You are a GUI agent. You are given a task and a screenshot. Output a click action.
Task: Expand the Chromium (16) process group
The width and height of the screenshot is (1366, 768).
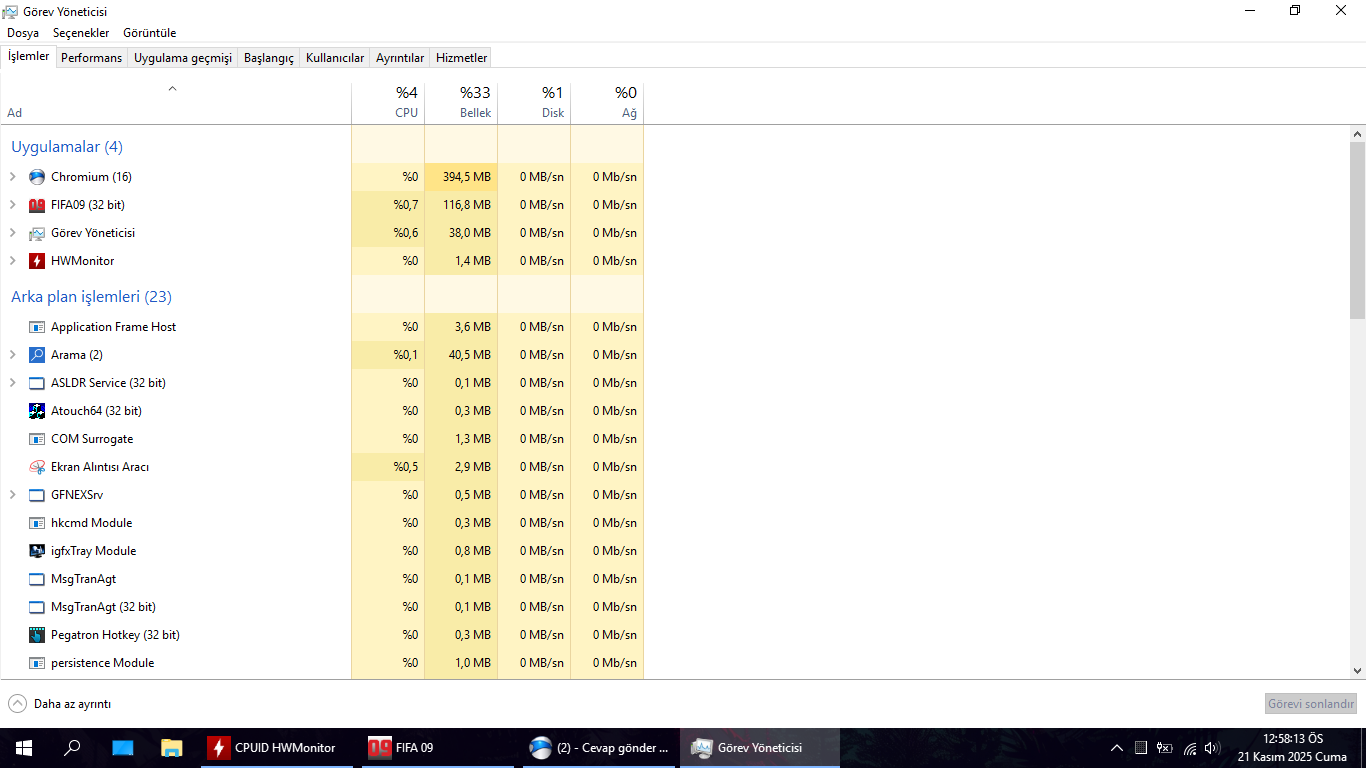pos(13,177)
